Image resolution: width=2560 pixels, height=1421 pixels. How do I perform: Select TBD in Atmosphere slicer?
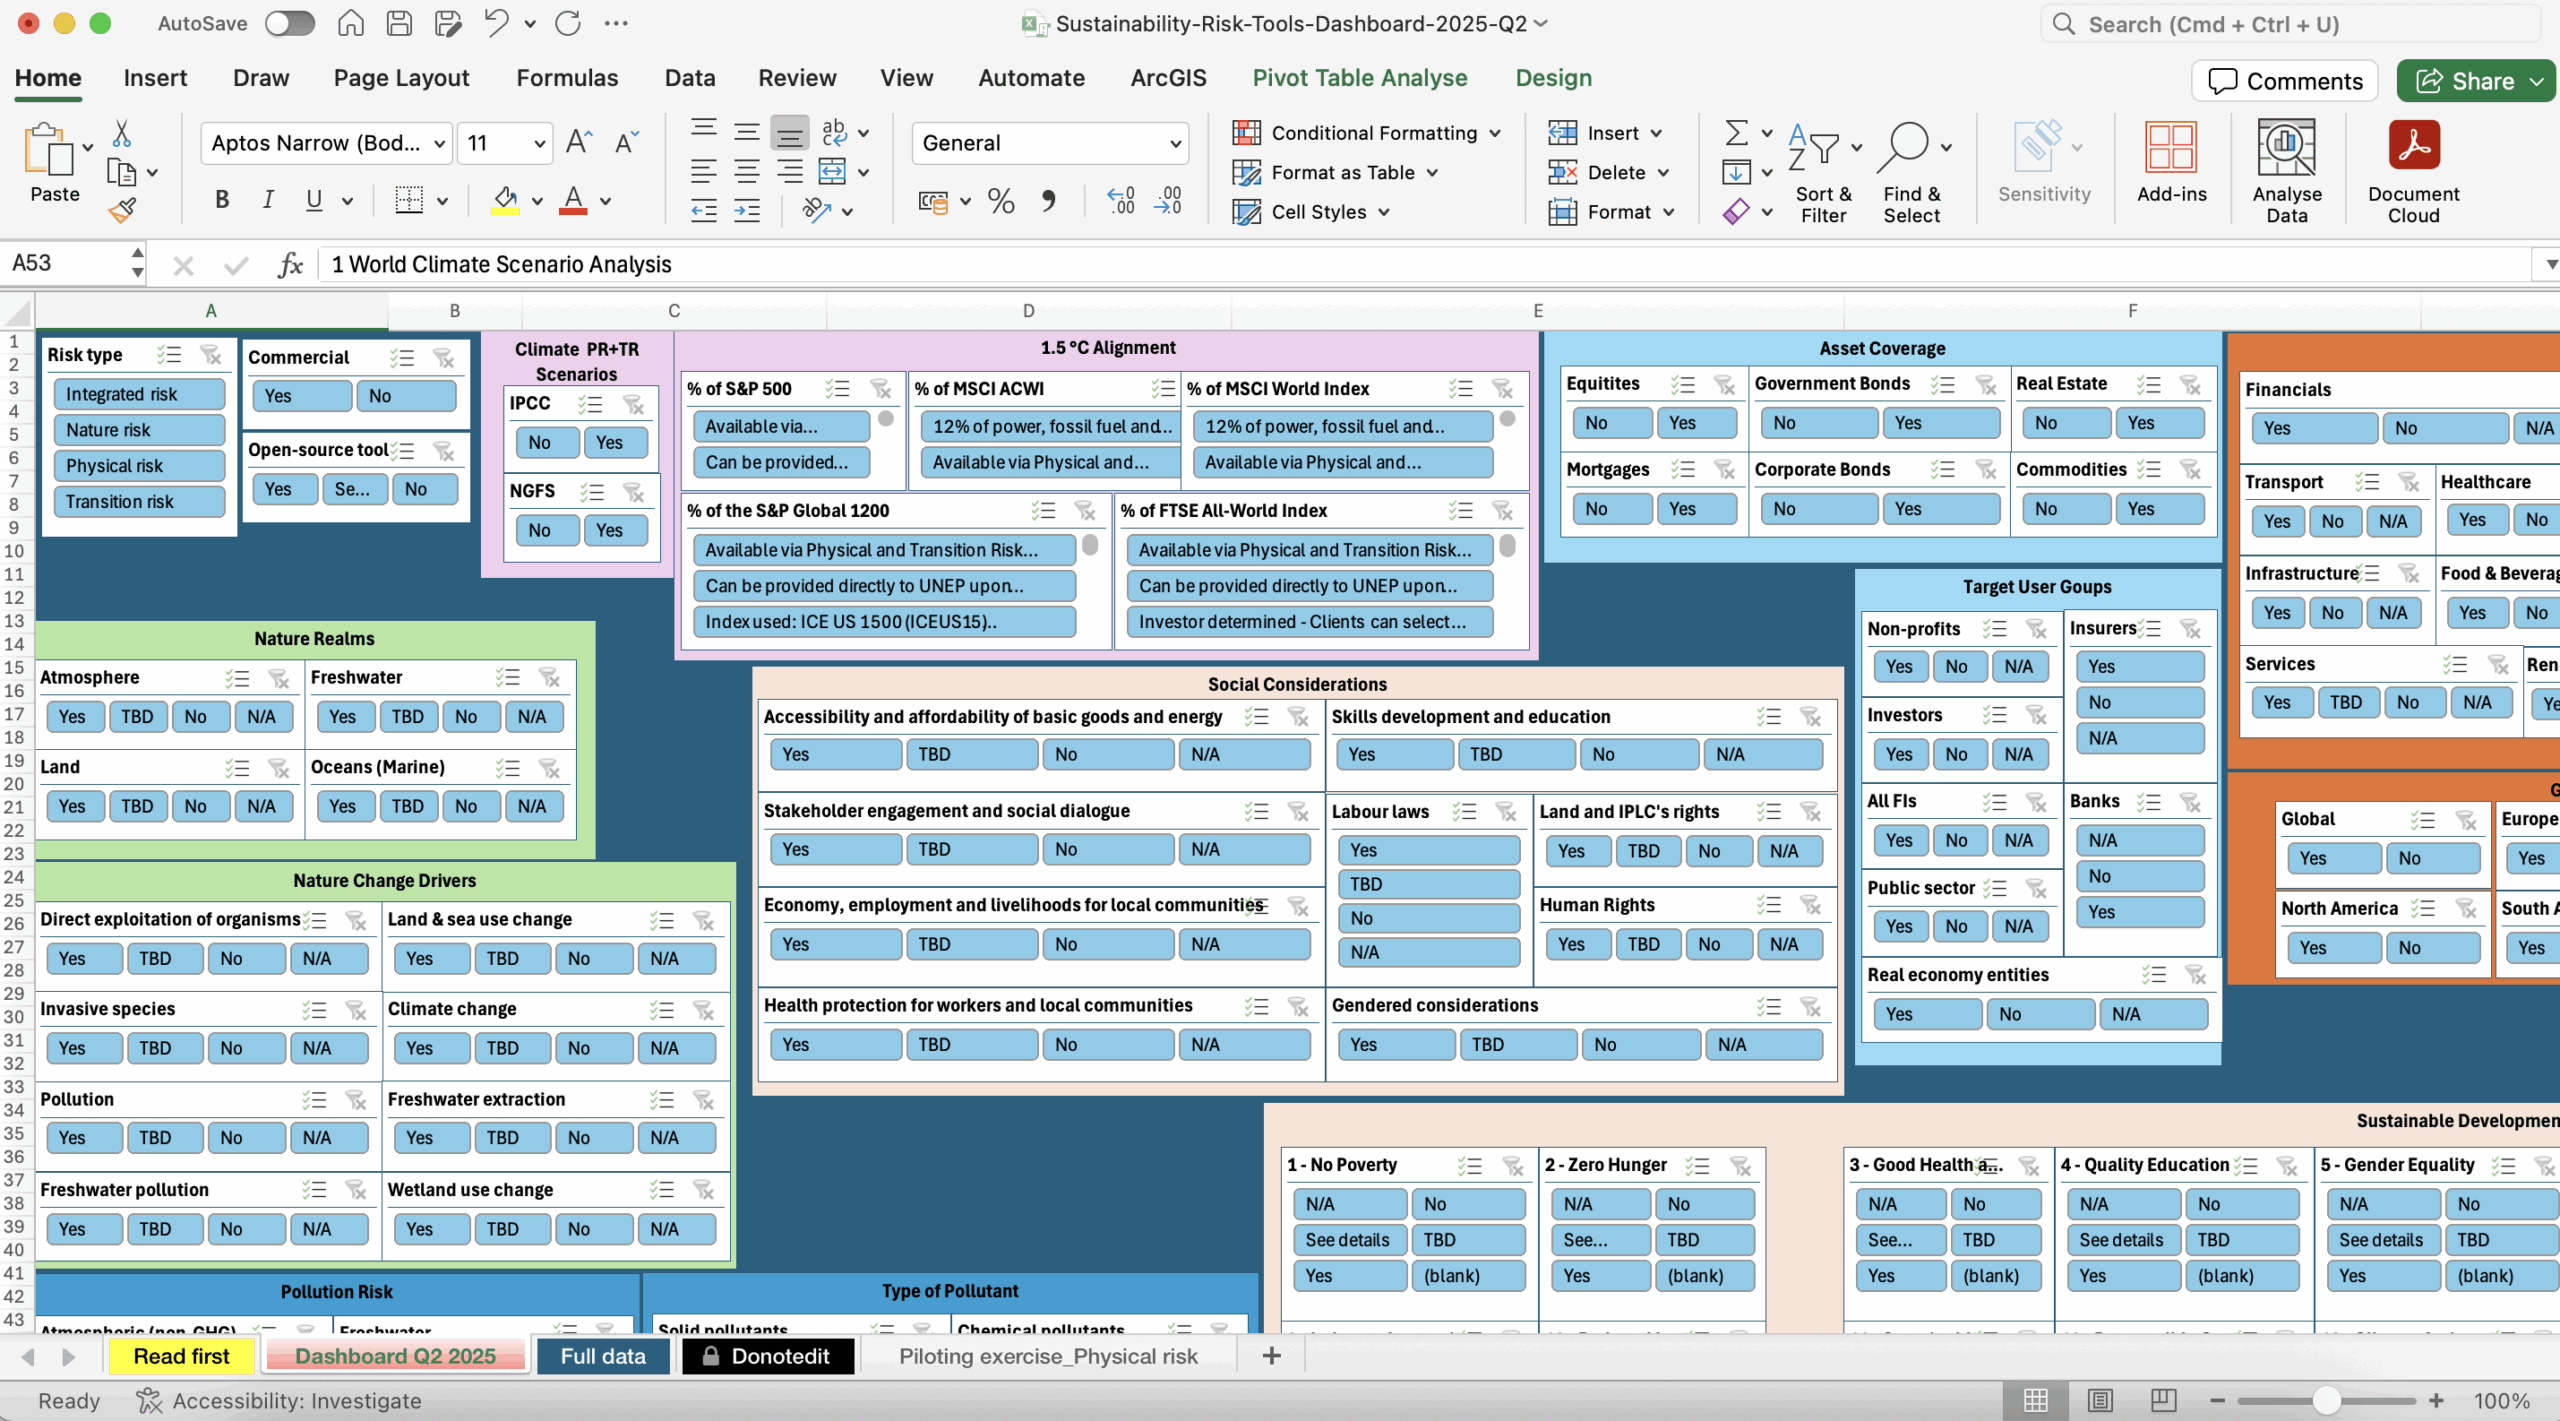tap(137, 717)
